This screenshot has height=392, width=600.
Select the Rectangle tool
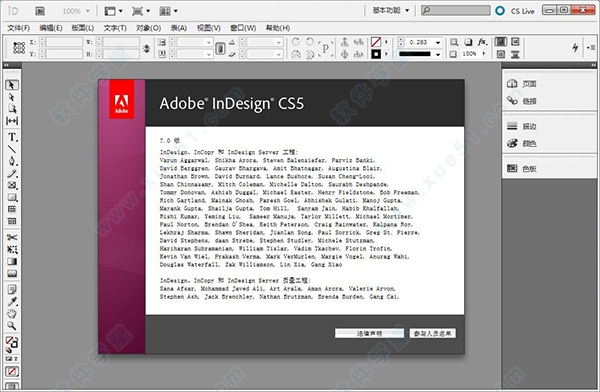click(12, 198)
